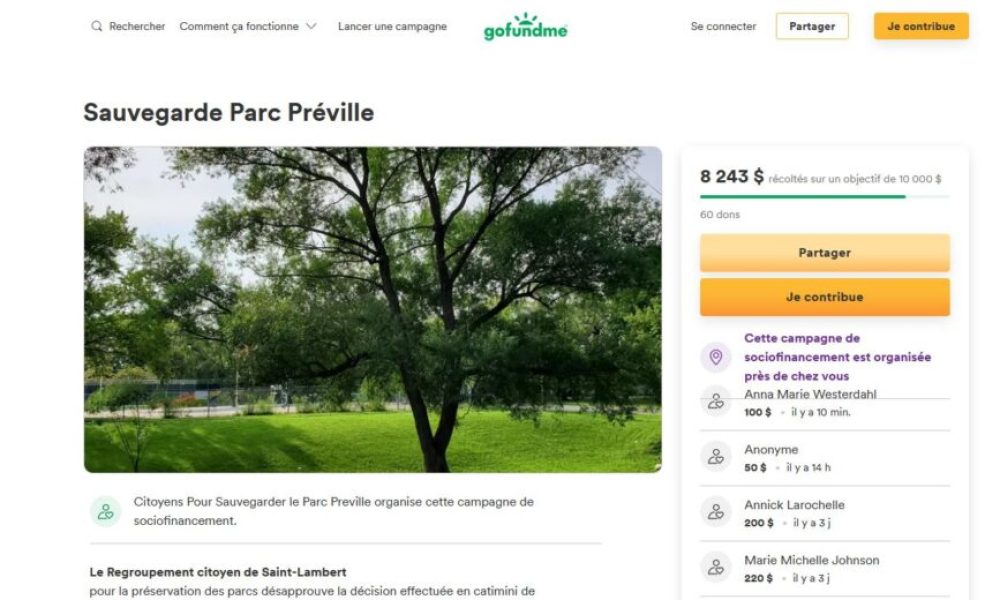Viewport: 1000px width, 600px height.
Task: Expand the Comment ça fonctionne chevron
Action: click(x=311, y=26)
